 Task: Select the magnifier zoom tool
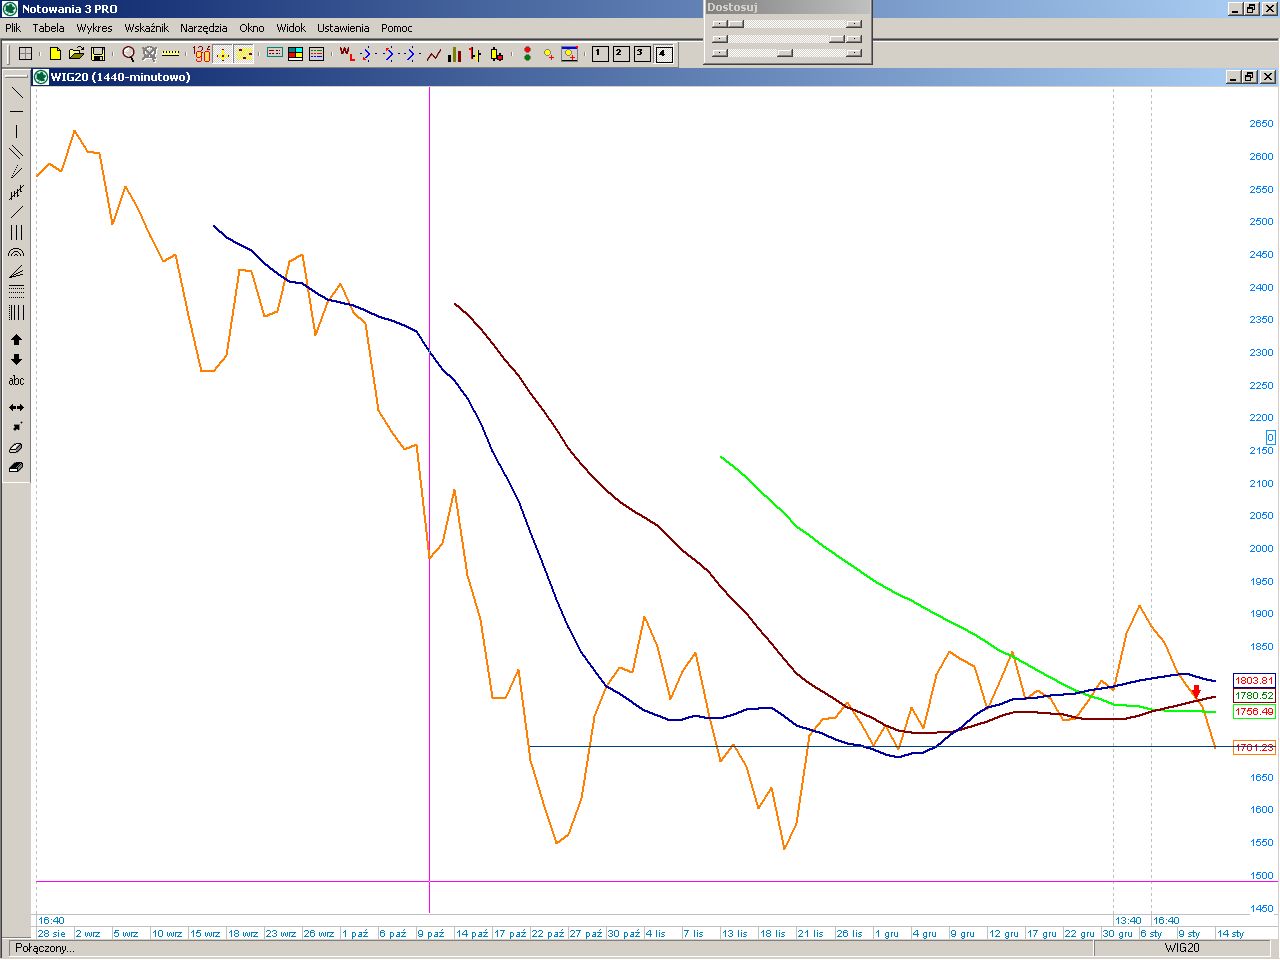pyautogui.click(x=128, y=54)
